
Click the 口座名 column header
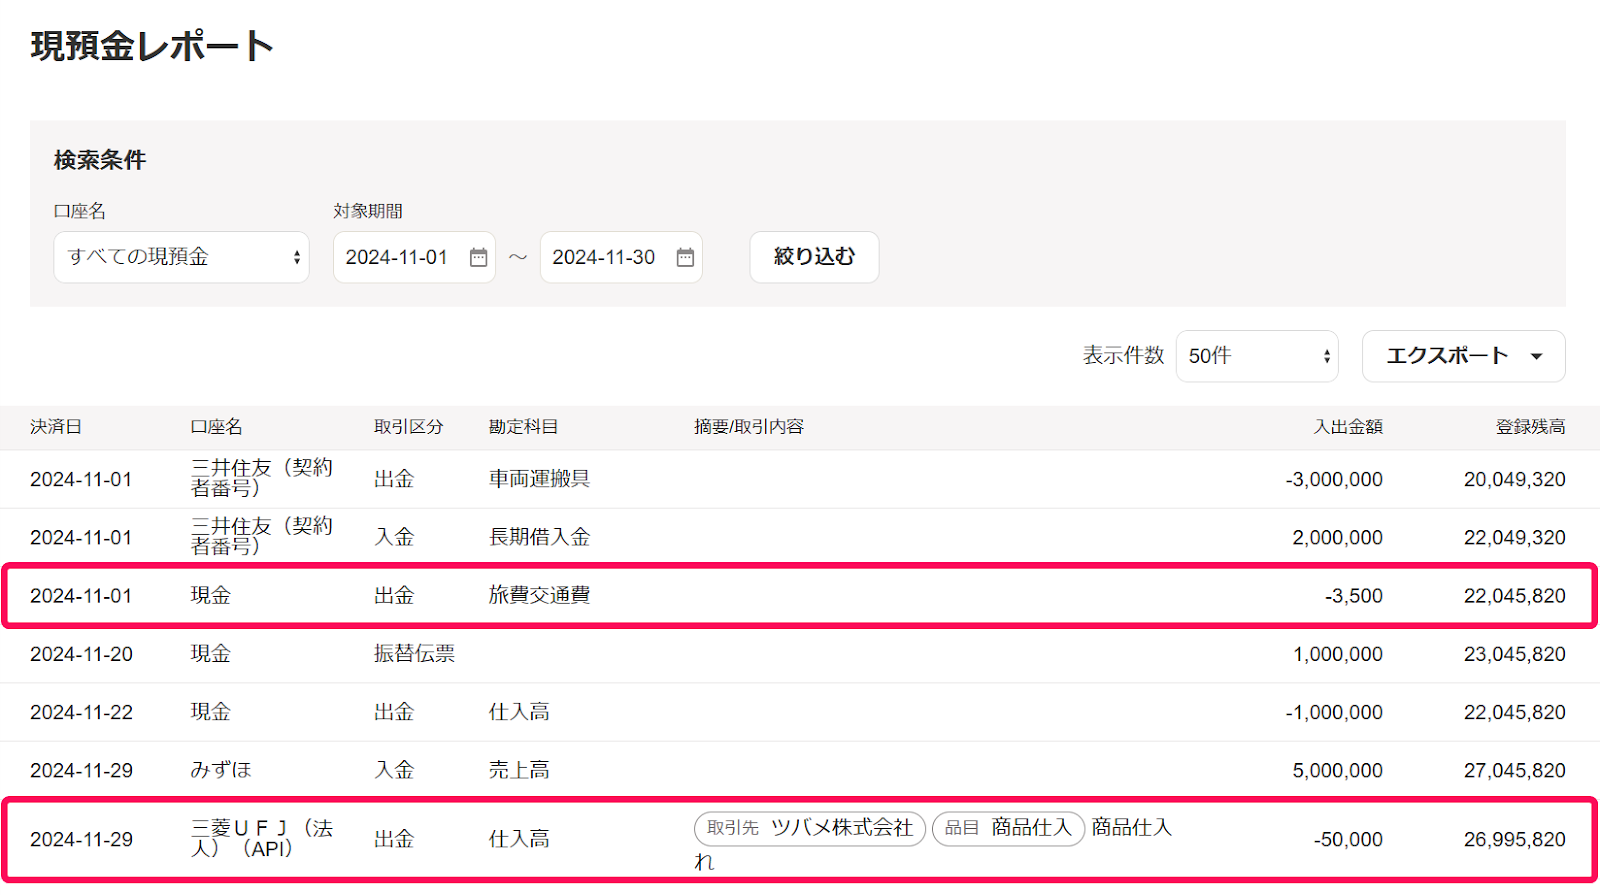point(217,427)
